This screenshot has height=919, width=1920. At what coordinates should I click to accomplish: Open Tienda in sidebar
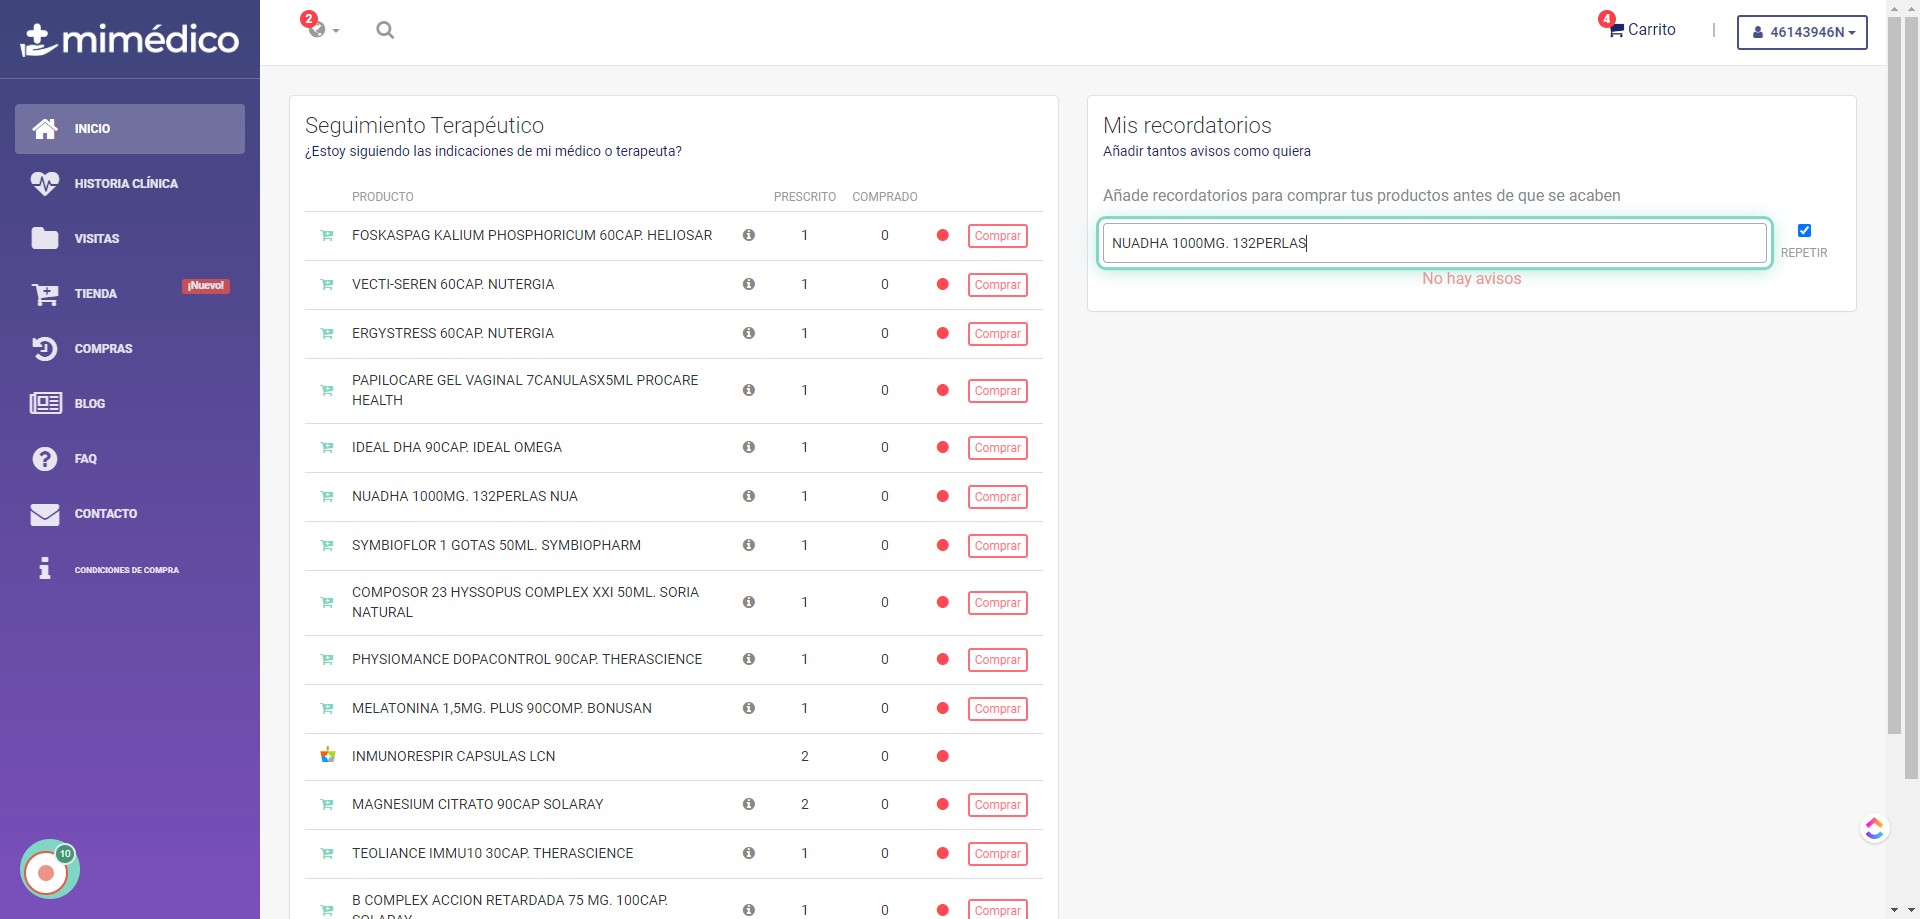point(130,294)
